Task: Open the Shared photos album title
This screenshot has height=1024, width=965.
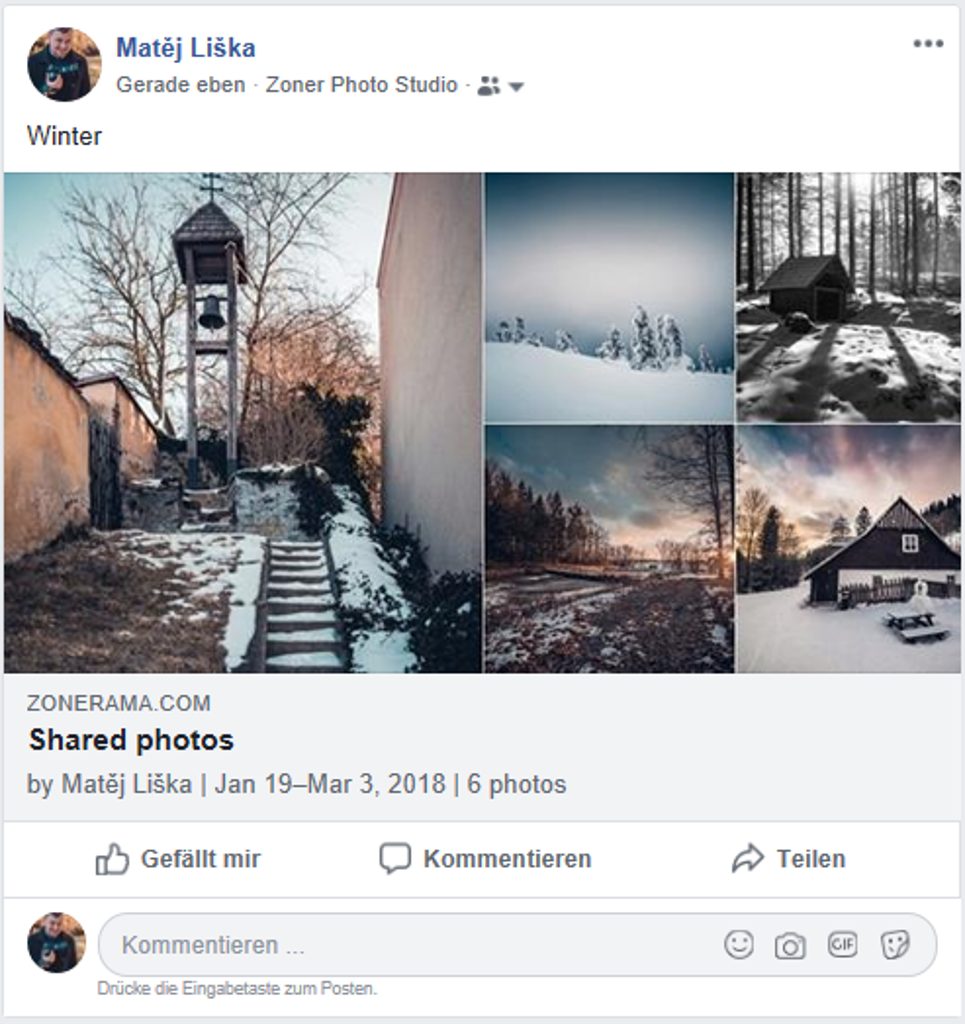Action: (x=131, y=740)
